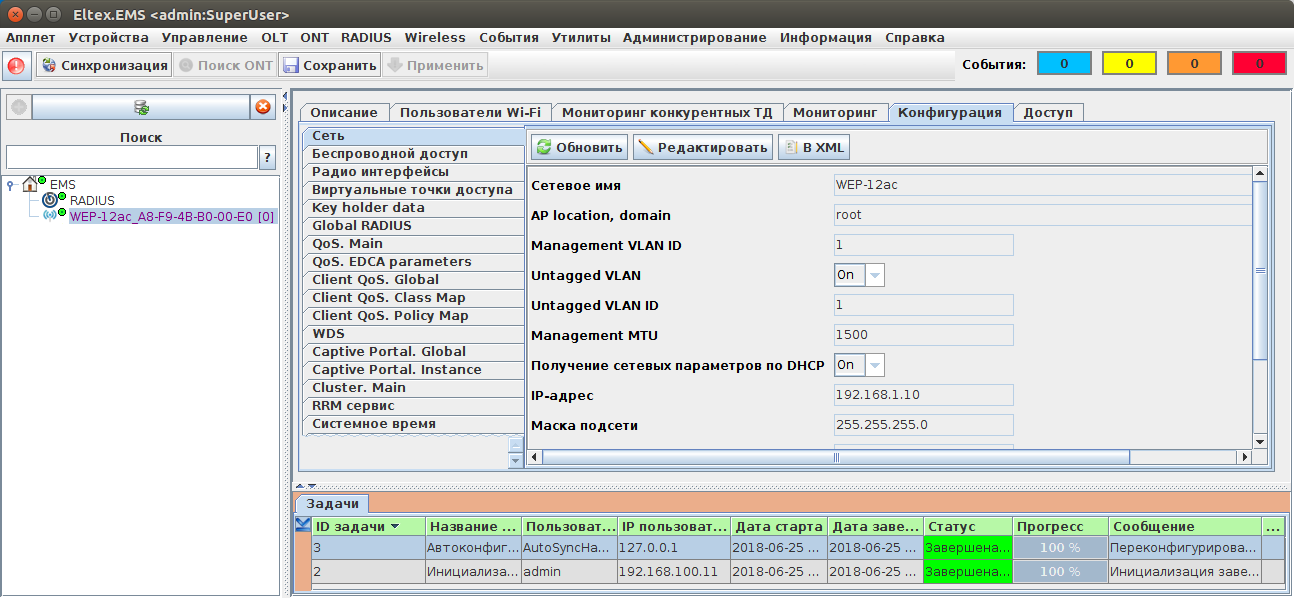This screenshot has width=1294, height=598.
Task: Click Сохранить with the floppy disk icon
Action: (x=330, y=66)
